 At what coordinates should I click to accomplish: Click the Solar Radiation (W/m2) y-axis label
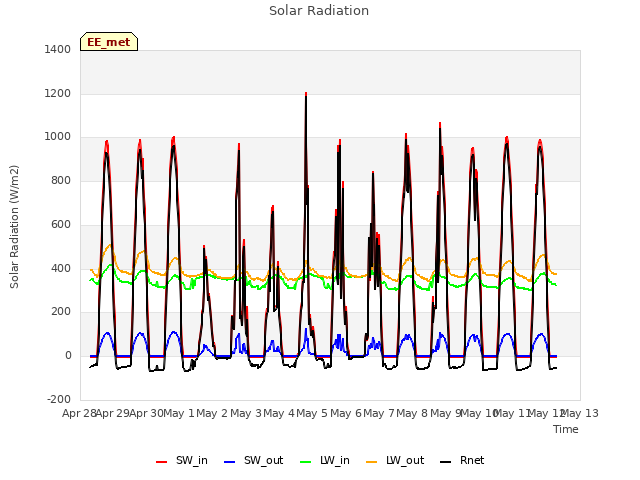pyautogui.click(x=14, y=227)
